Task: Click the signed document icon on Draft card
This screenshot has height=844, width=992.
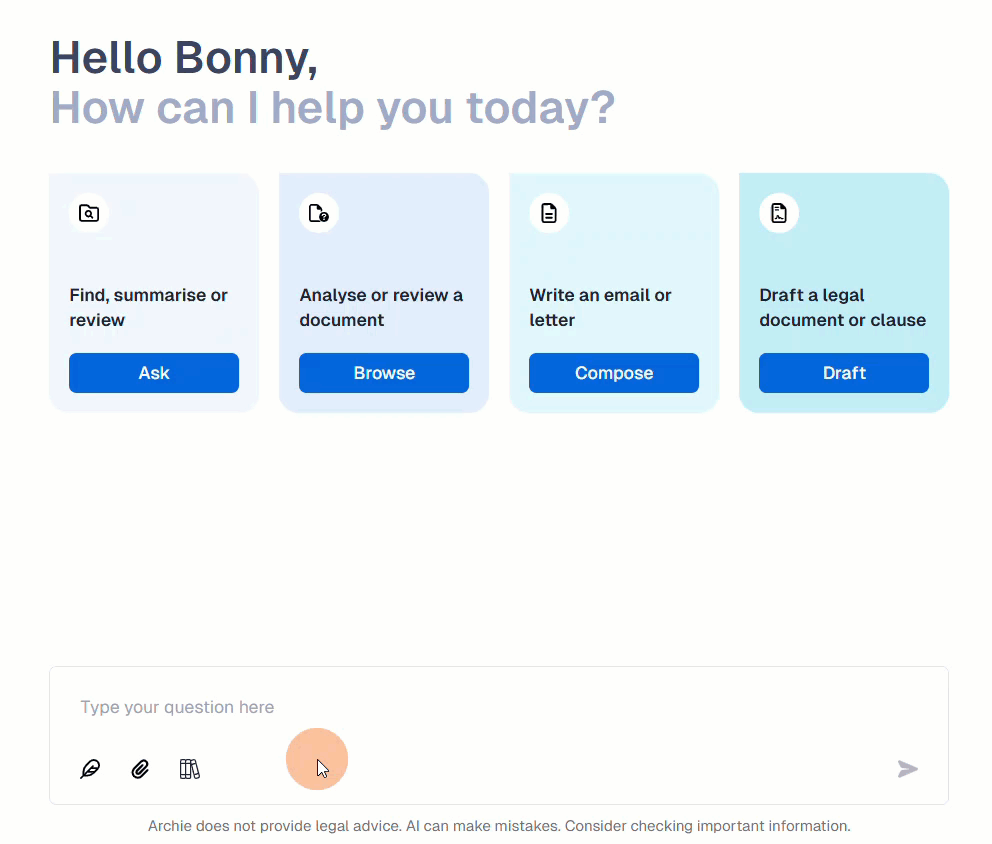Action: [779, 213]
